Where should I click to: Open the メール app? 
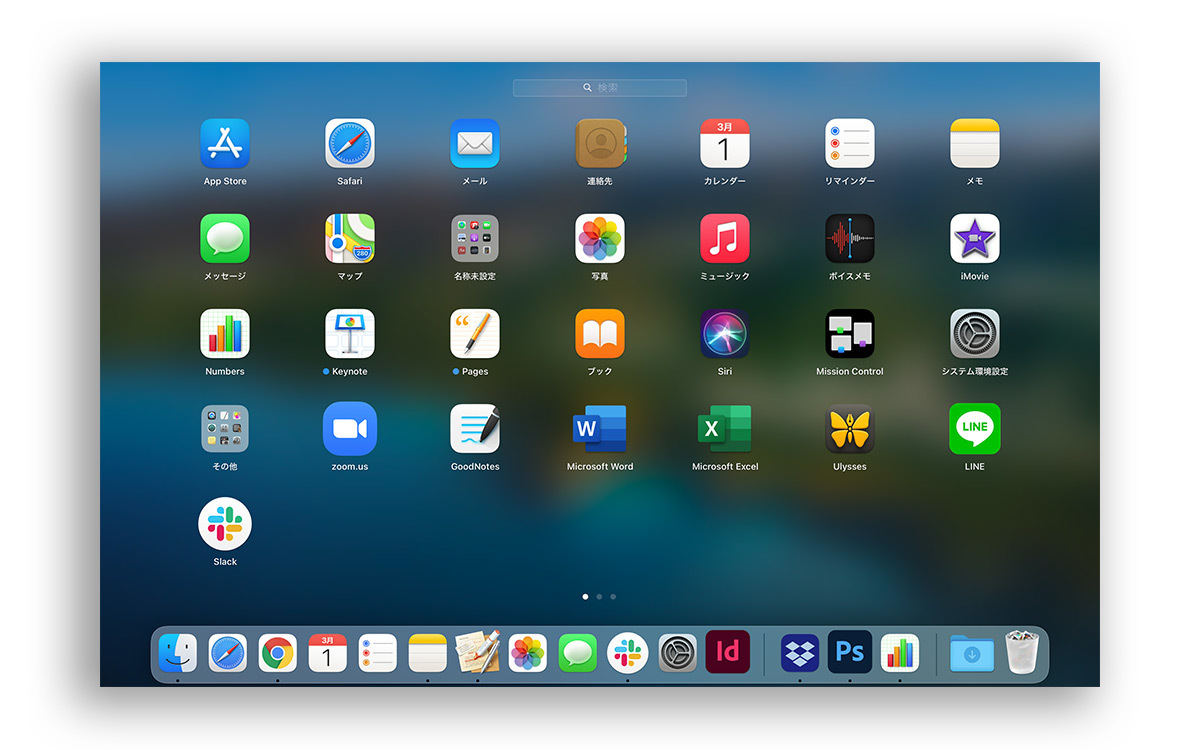click(475, 144)
